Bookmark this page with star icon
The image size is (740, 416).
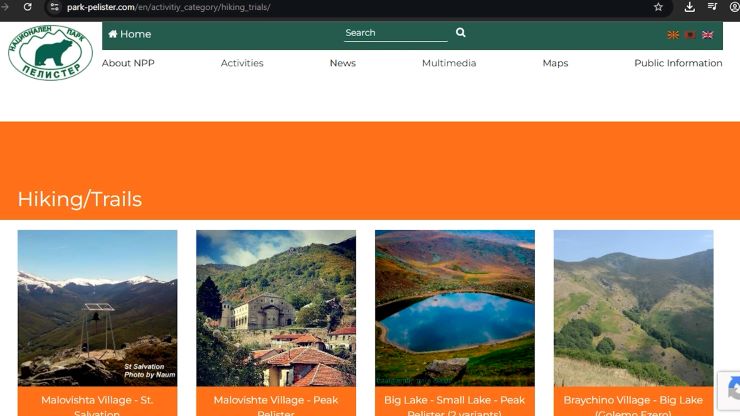tap(658, 7)
